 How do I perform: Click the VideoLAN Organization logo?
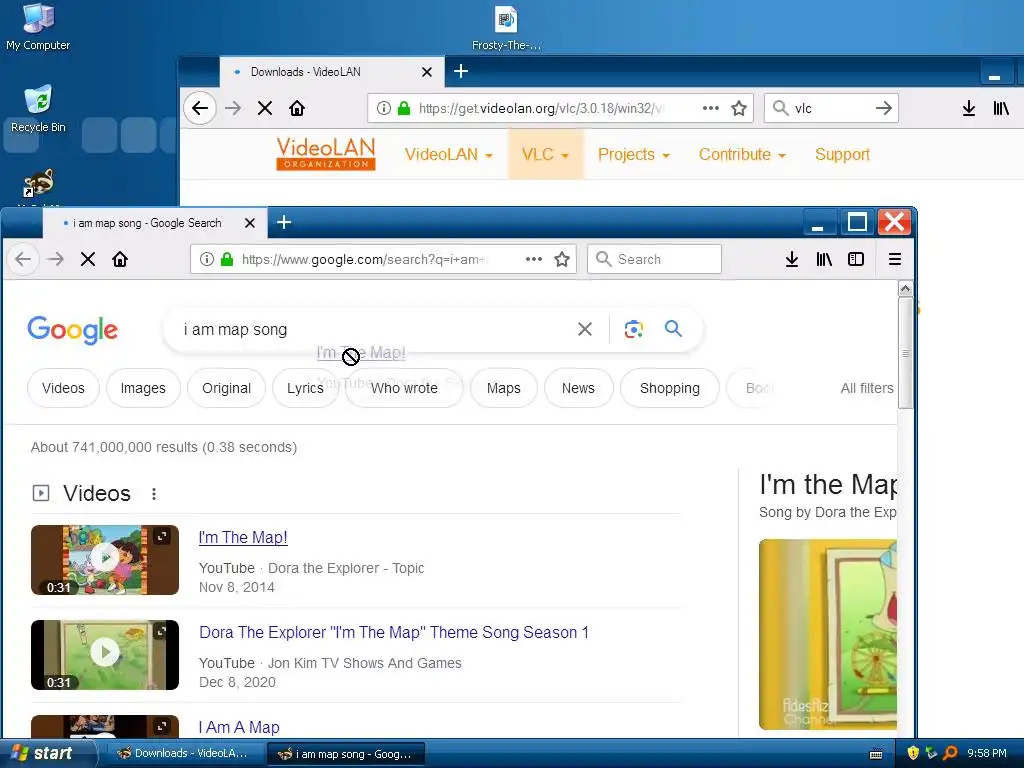[x=325, y=153]
